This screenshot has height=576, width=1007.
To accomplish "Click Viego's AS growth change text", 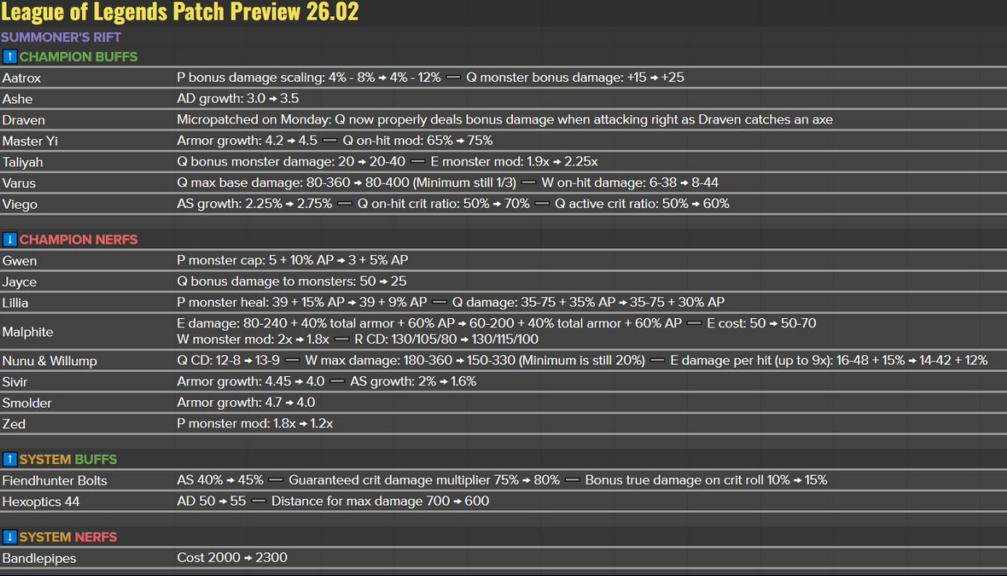I will 254,204.
